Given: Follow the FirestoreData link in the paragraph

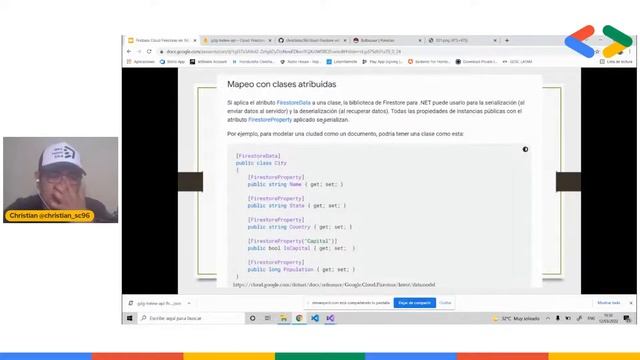Looking at the screenshot, I should [x=293, y=103].
